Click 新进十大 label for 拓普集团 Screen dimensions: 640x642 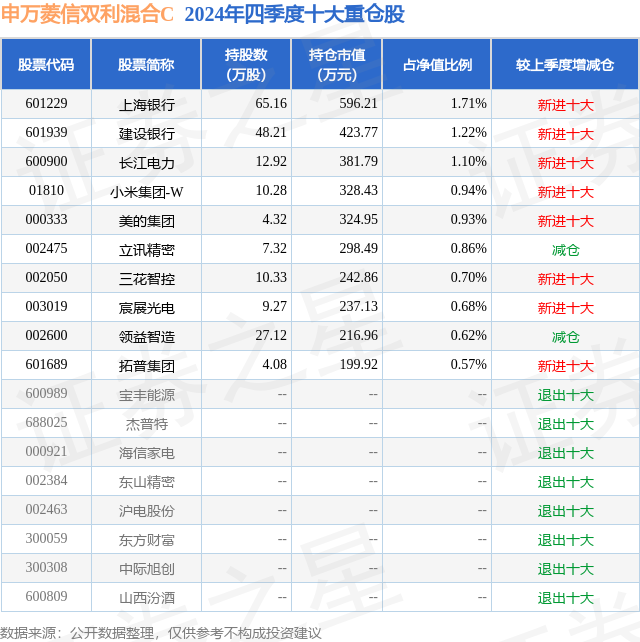click(x=565, y=366)
